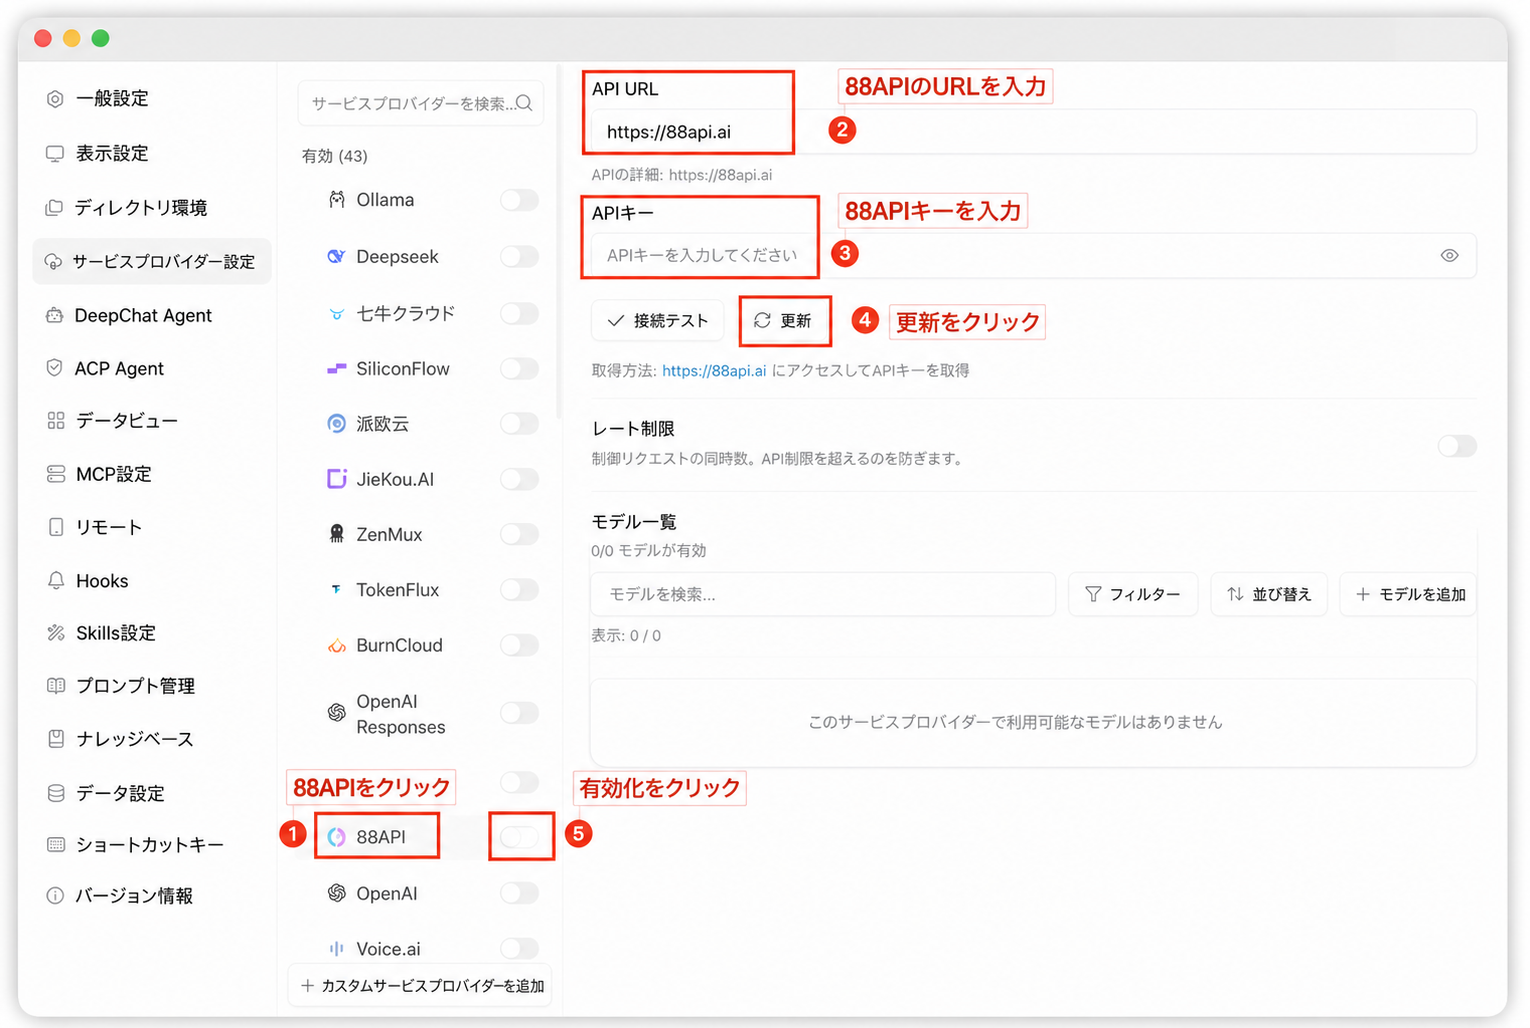
Task: Open プロンプト管理 section
Action: (x=152, y=686)
